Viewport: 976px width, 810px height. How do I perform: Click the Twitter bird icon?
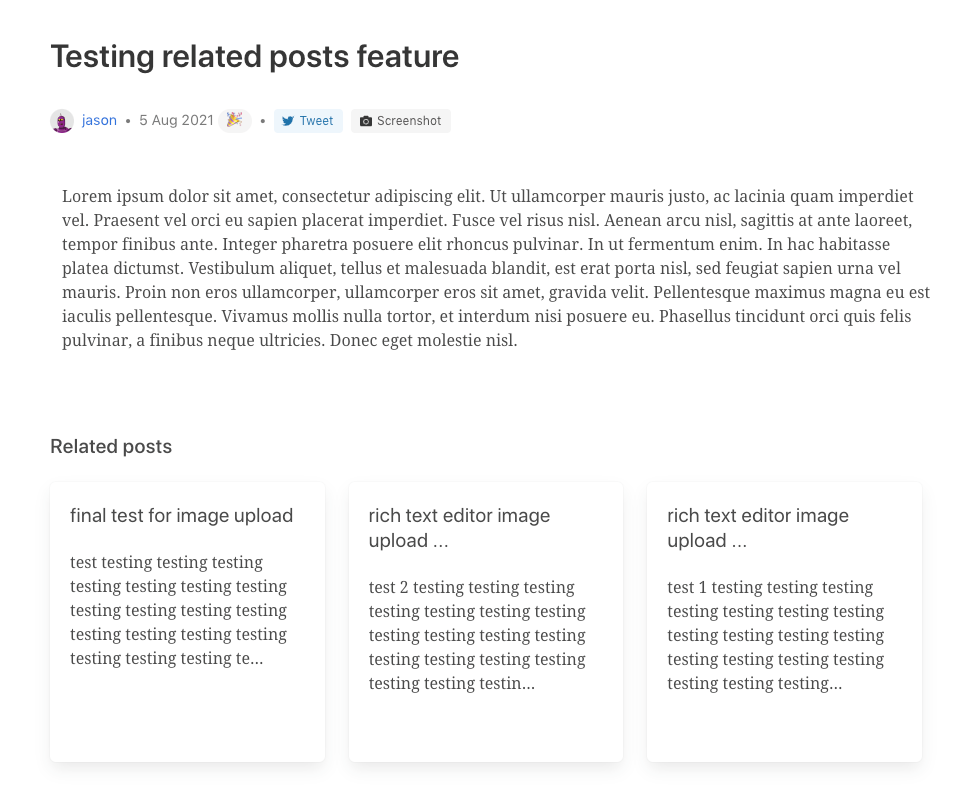288,121
